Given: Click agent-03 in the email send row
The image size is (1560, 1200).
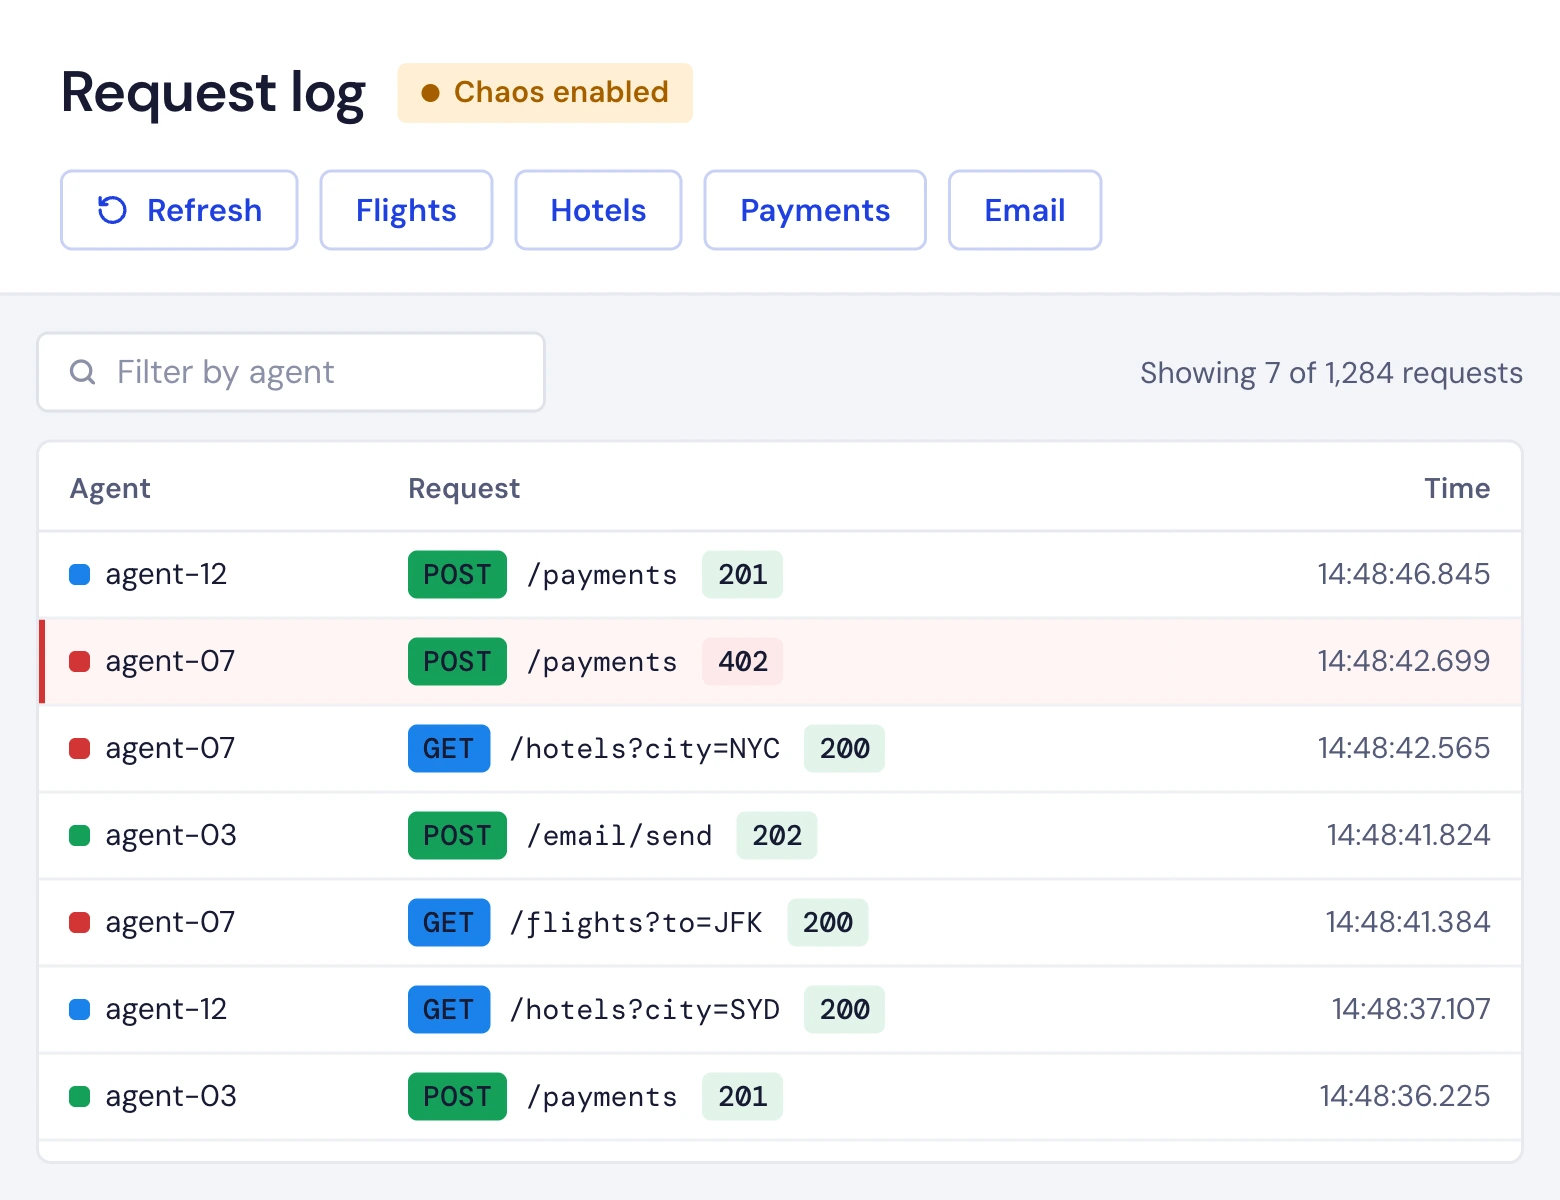Looking at the screenshot, I should (171, 835).
